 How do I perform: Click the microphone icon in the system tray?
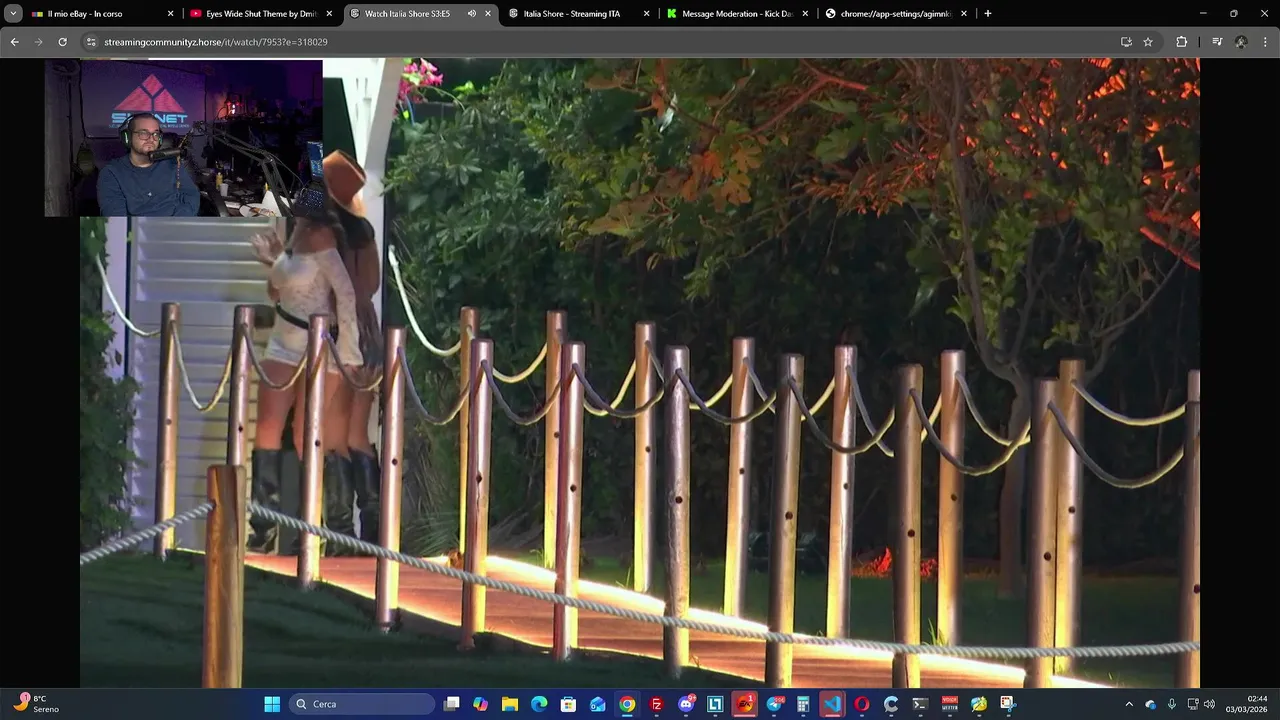point(1171,704)
